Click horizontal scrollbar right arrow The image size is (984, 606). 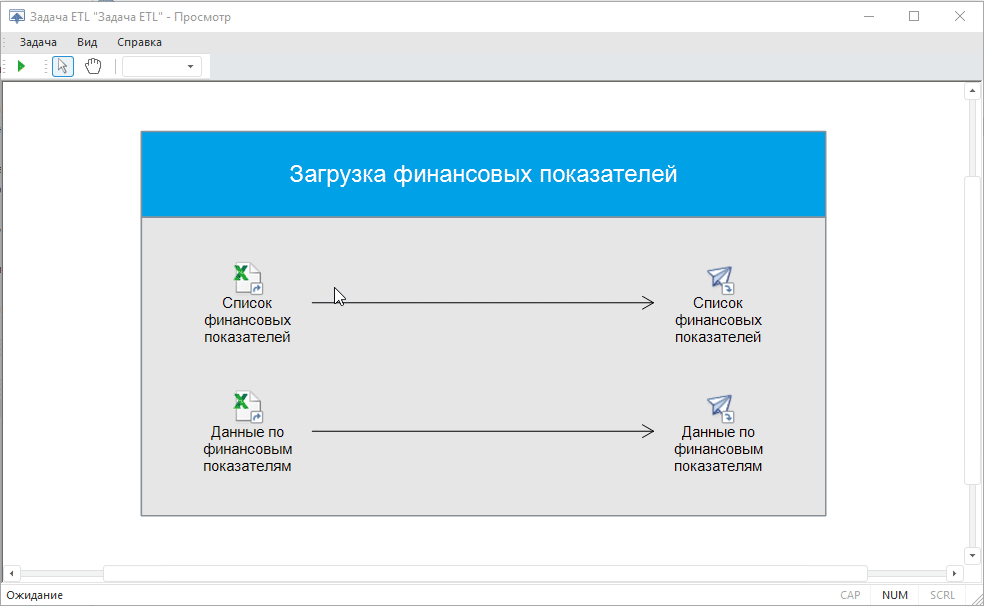click(954, 573)
